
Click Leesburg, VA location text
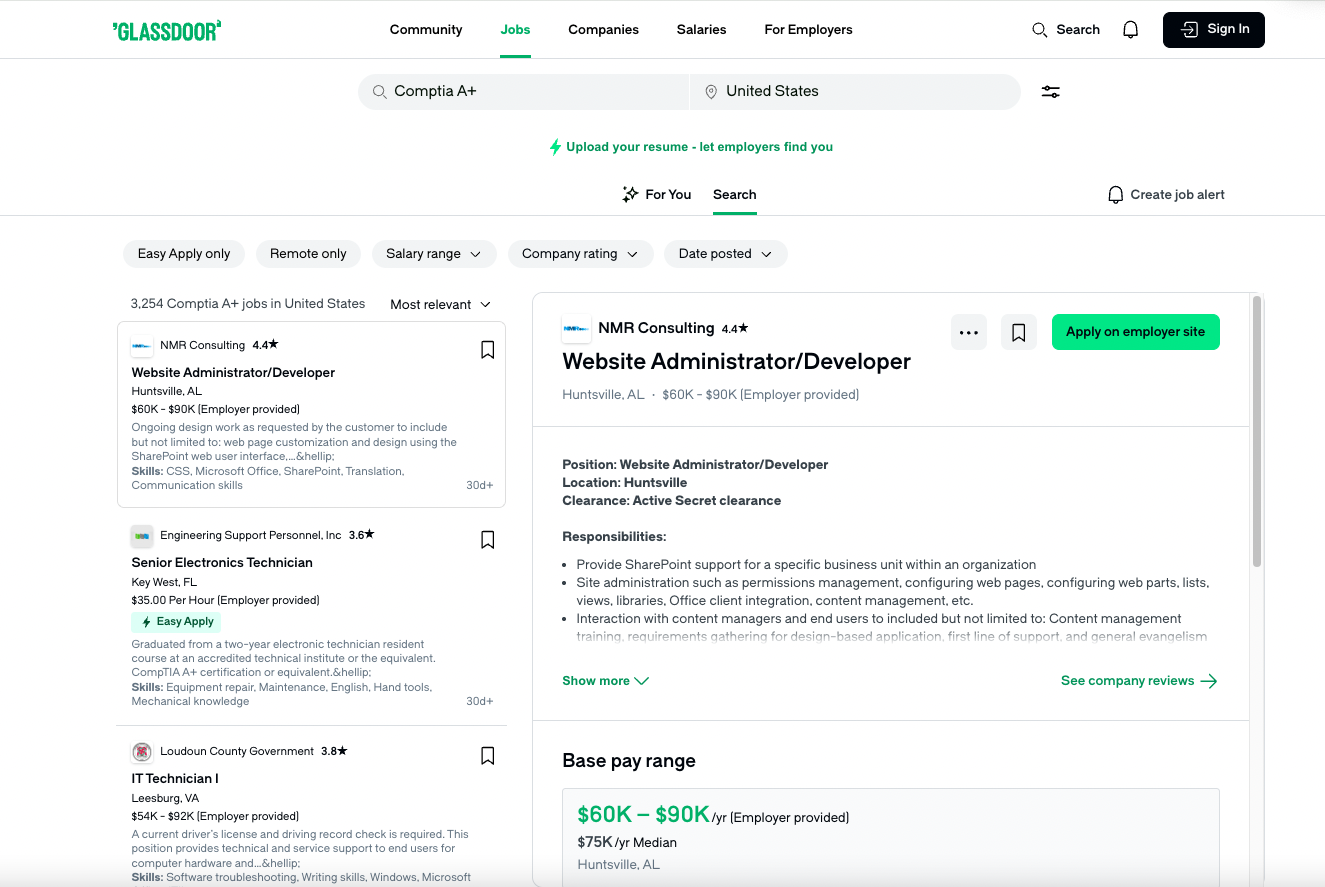pyautogui.click(x=165, y=798)
